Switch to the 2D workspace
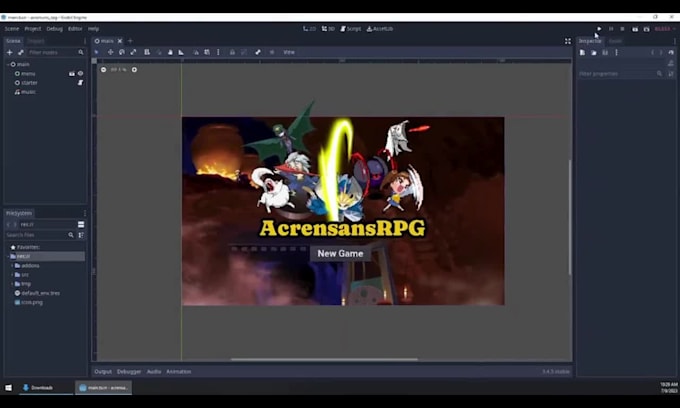 pos(310,29)
